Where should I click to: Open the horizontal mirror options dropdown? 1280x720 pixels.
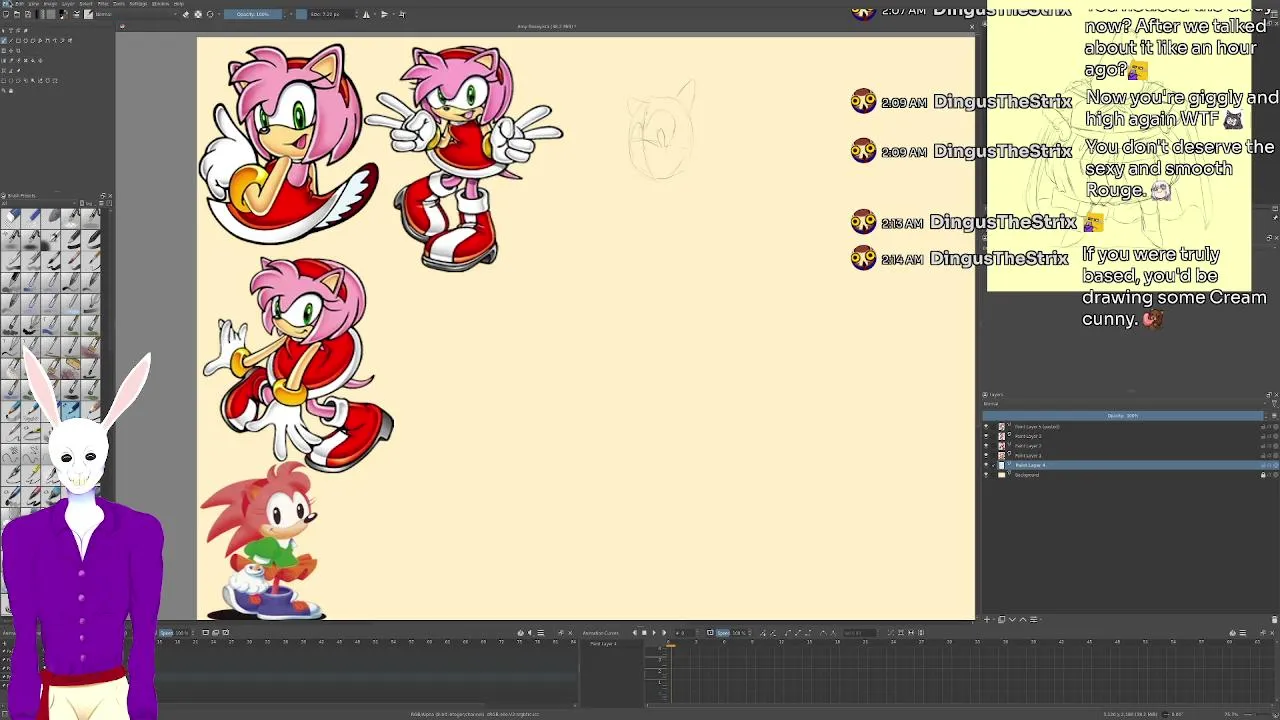375,14
